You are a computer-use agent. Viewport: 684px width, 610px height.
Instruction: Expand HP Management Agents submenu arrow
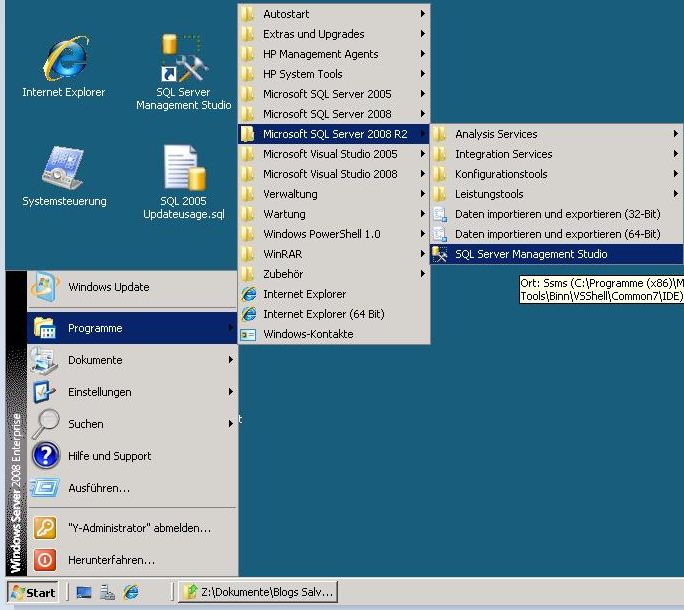coord(422,54)
